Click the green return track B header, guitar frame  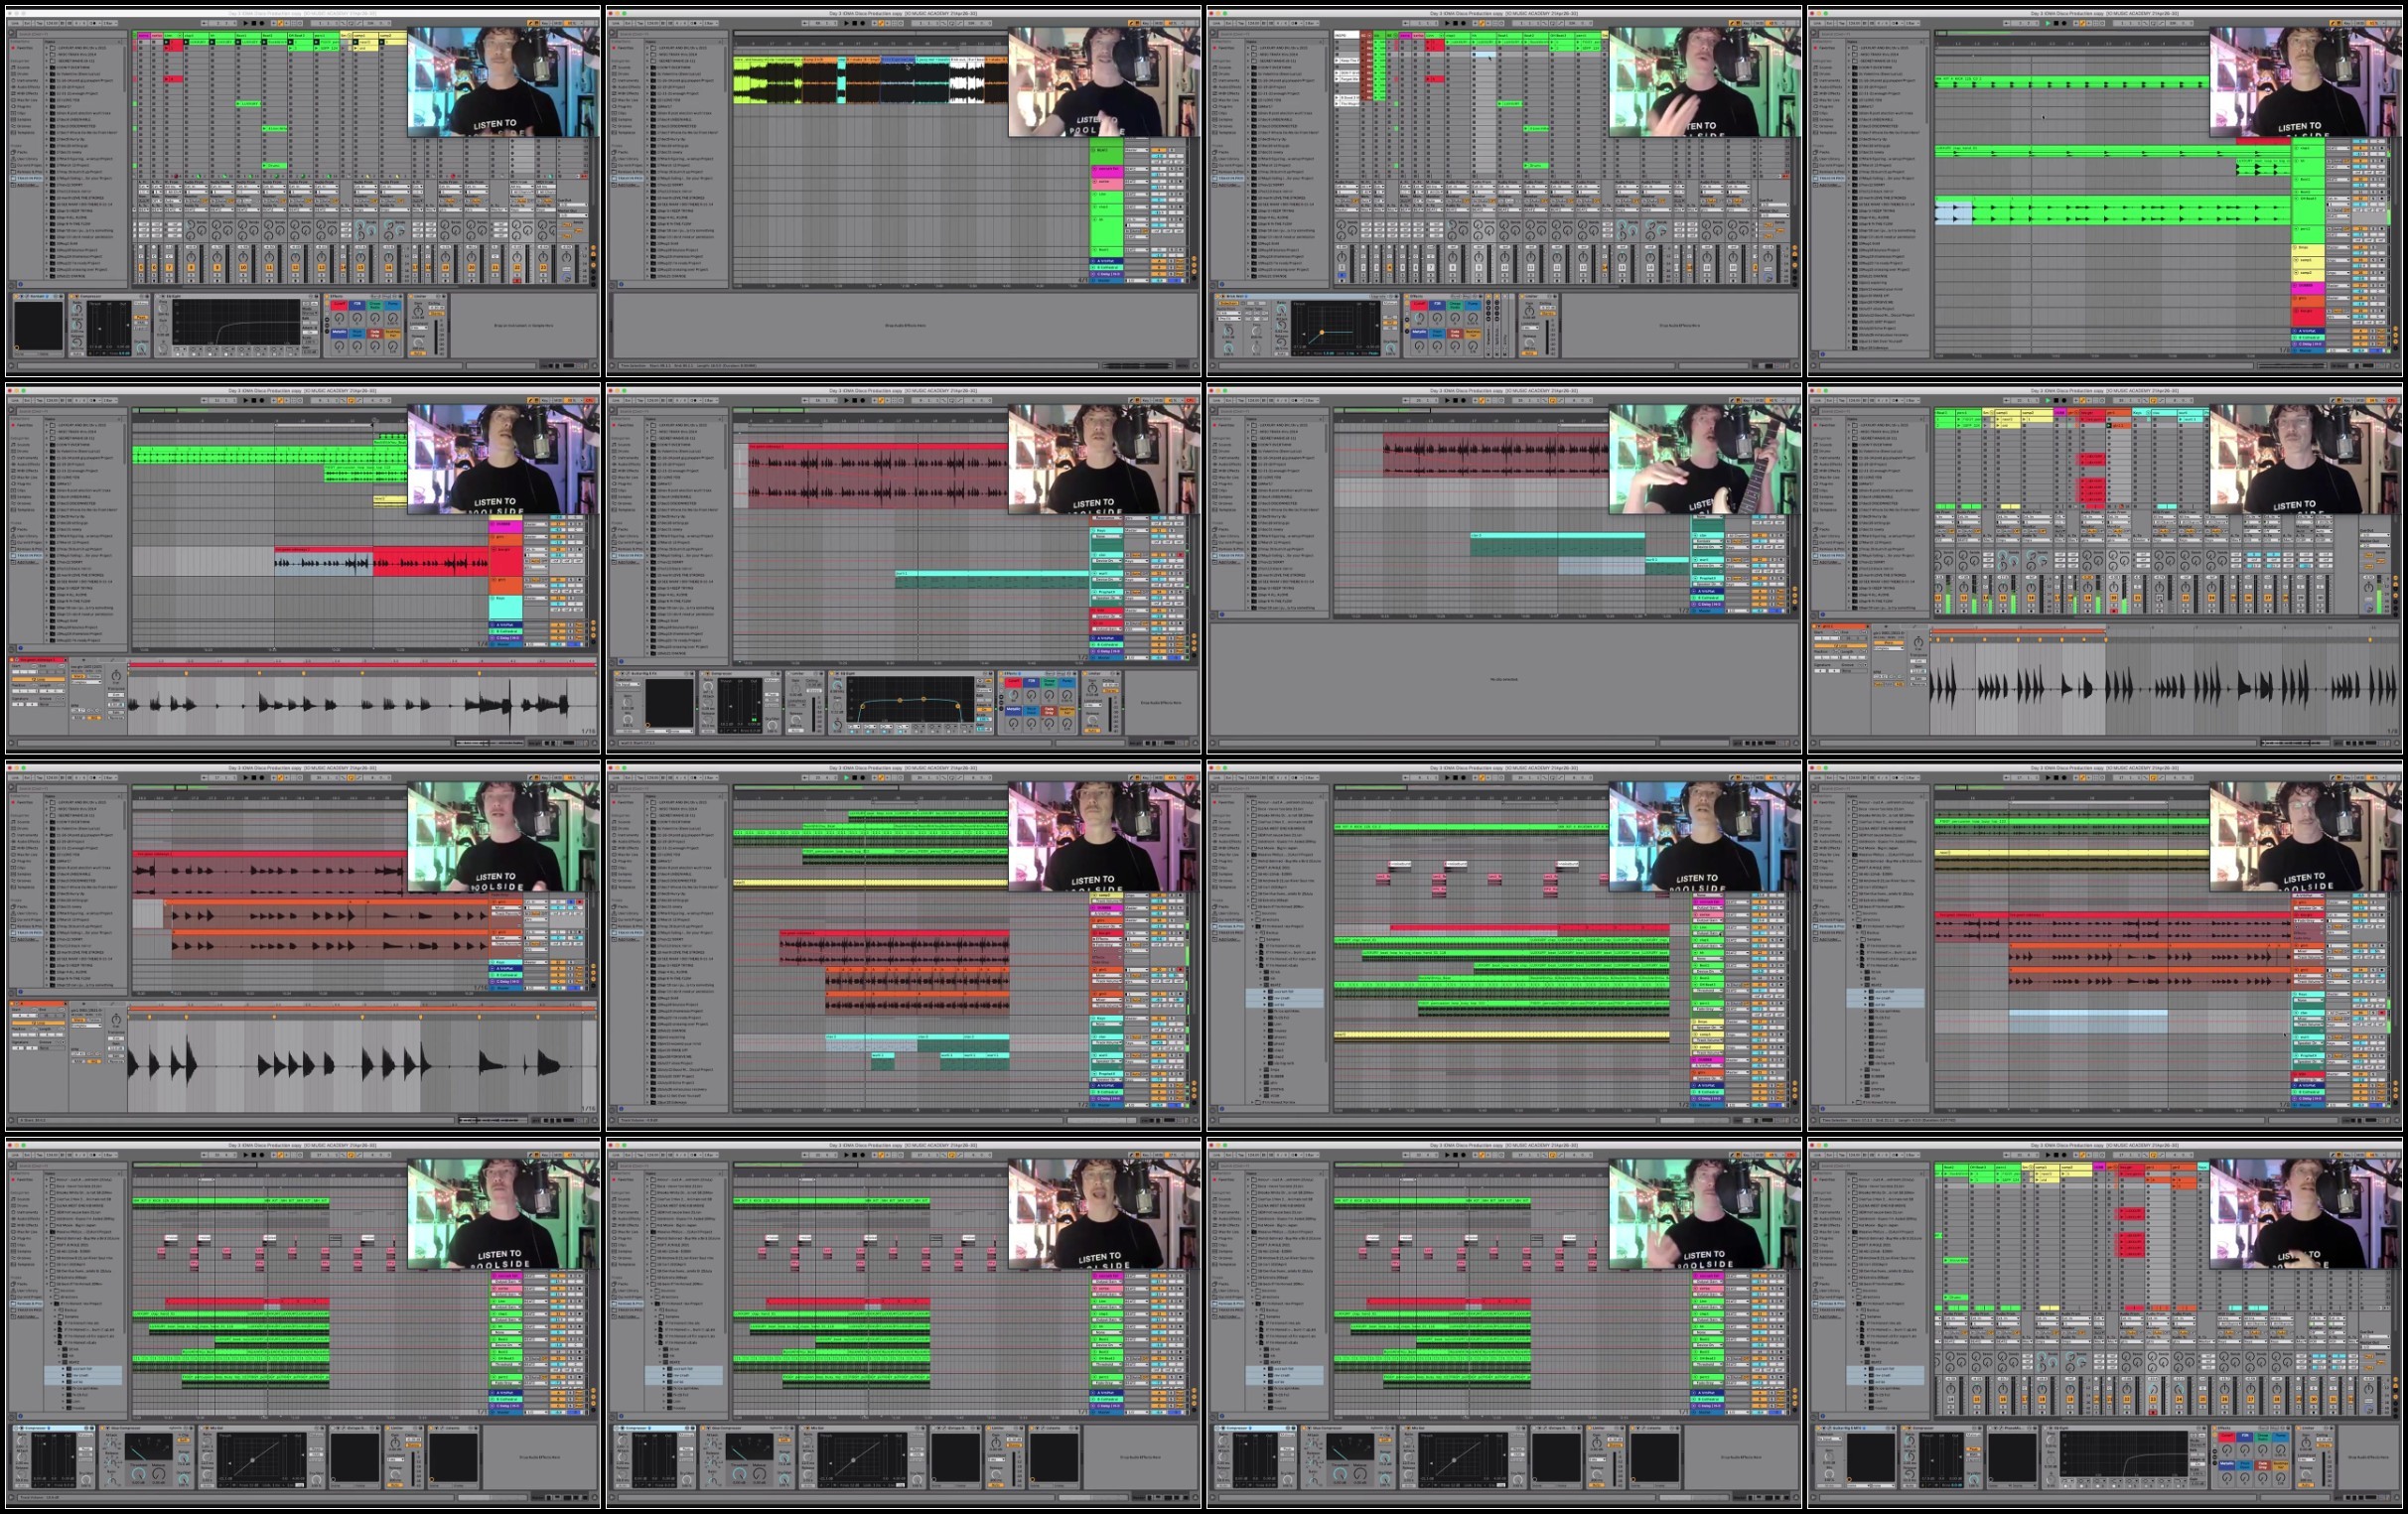pos(1708,598)
